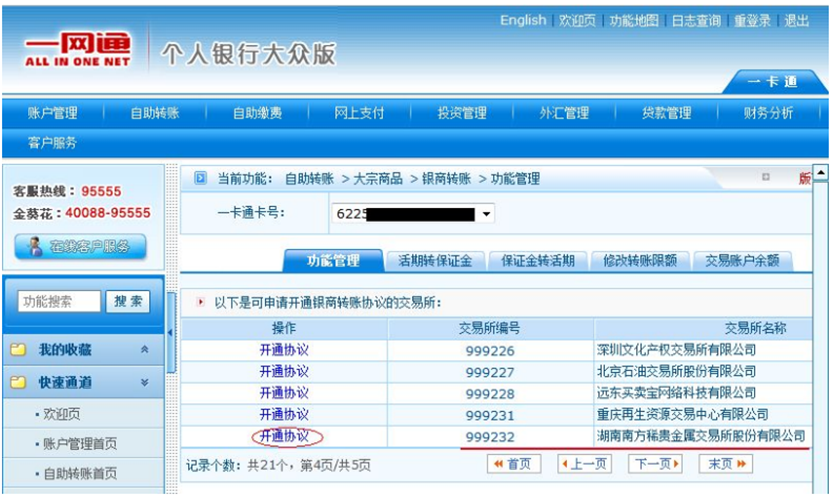Screen dimensions: 838x503
Task: Open the 外汇管理 menu
Action: click(564, 113)
